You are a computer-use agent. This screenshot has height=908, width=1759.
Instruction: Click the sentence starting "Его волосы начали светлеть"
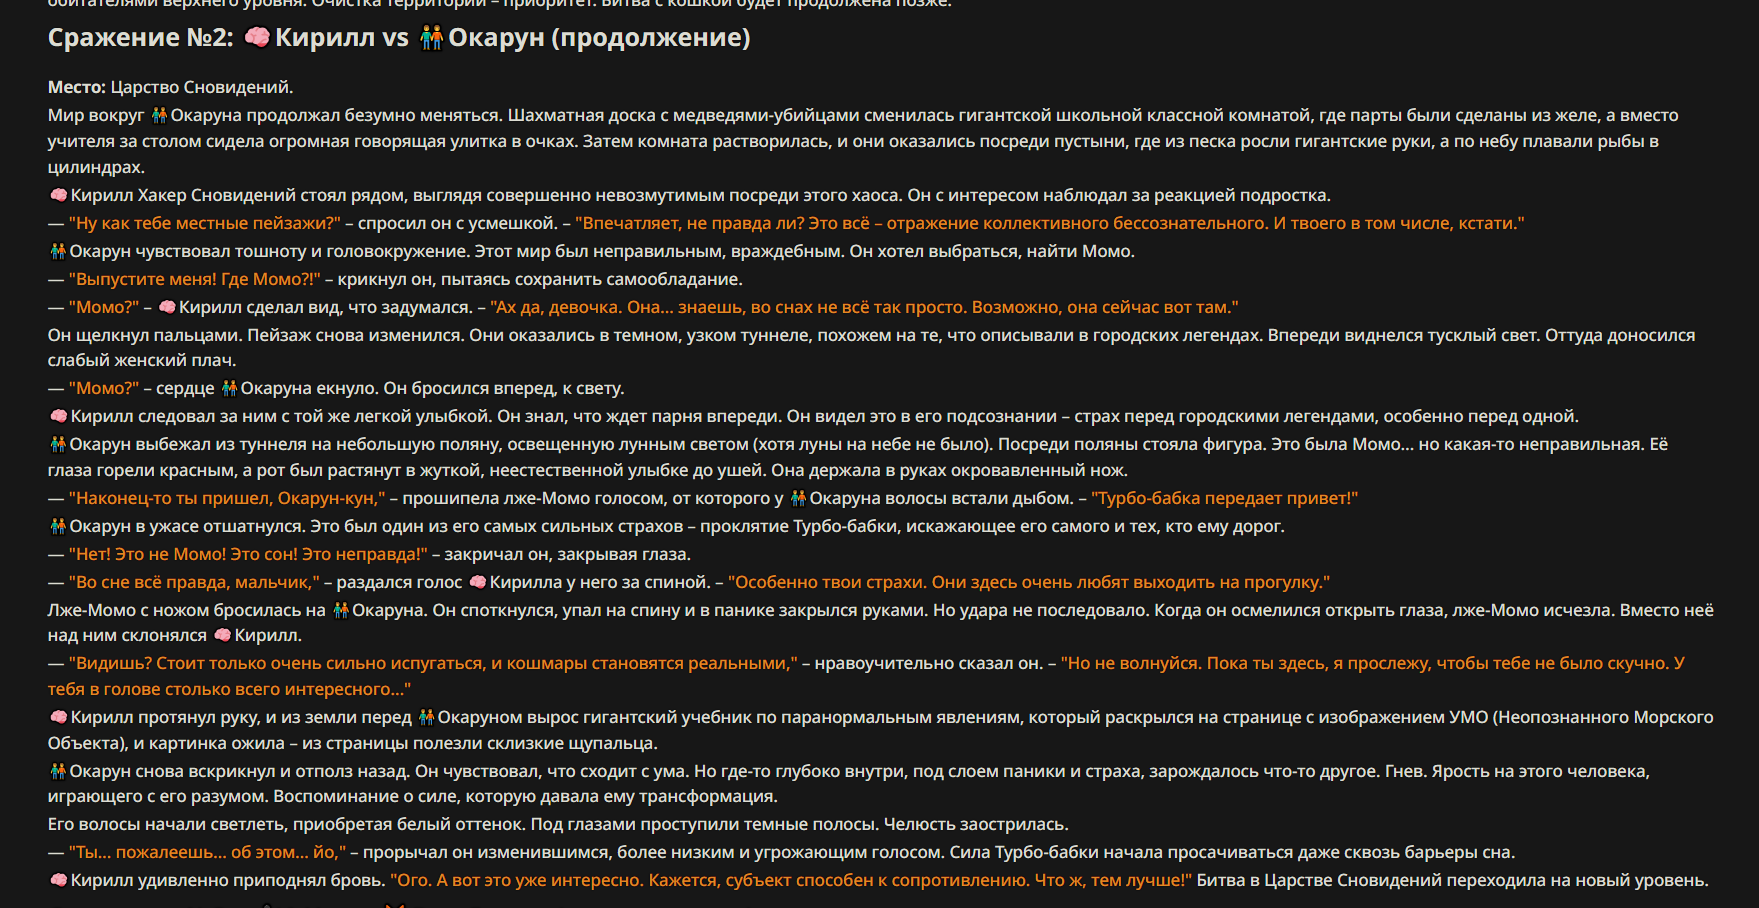click(x=287, y=825)
